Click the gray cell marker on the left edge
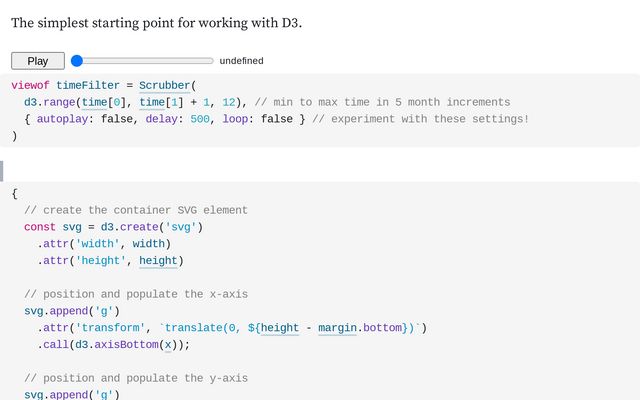This screenshot has width=640, height=400. click(x=3, y=170)
